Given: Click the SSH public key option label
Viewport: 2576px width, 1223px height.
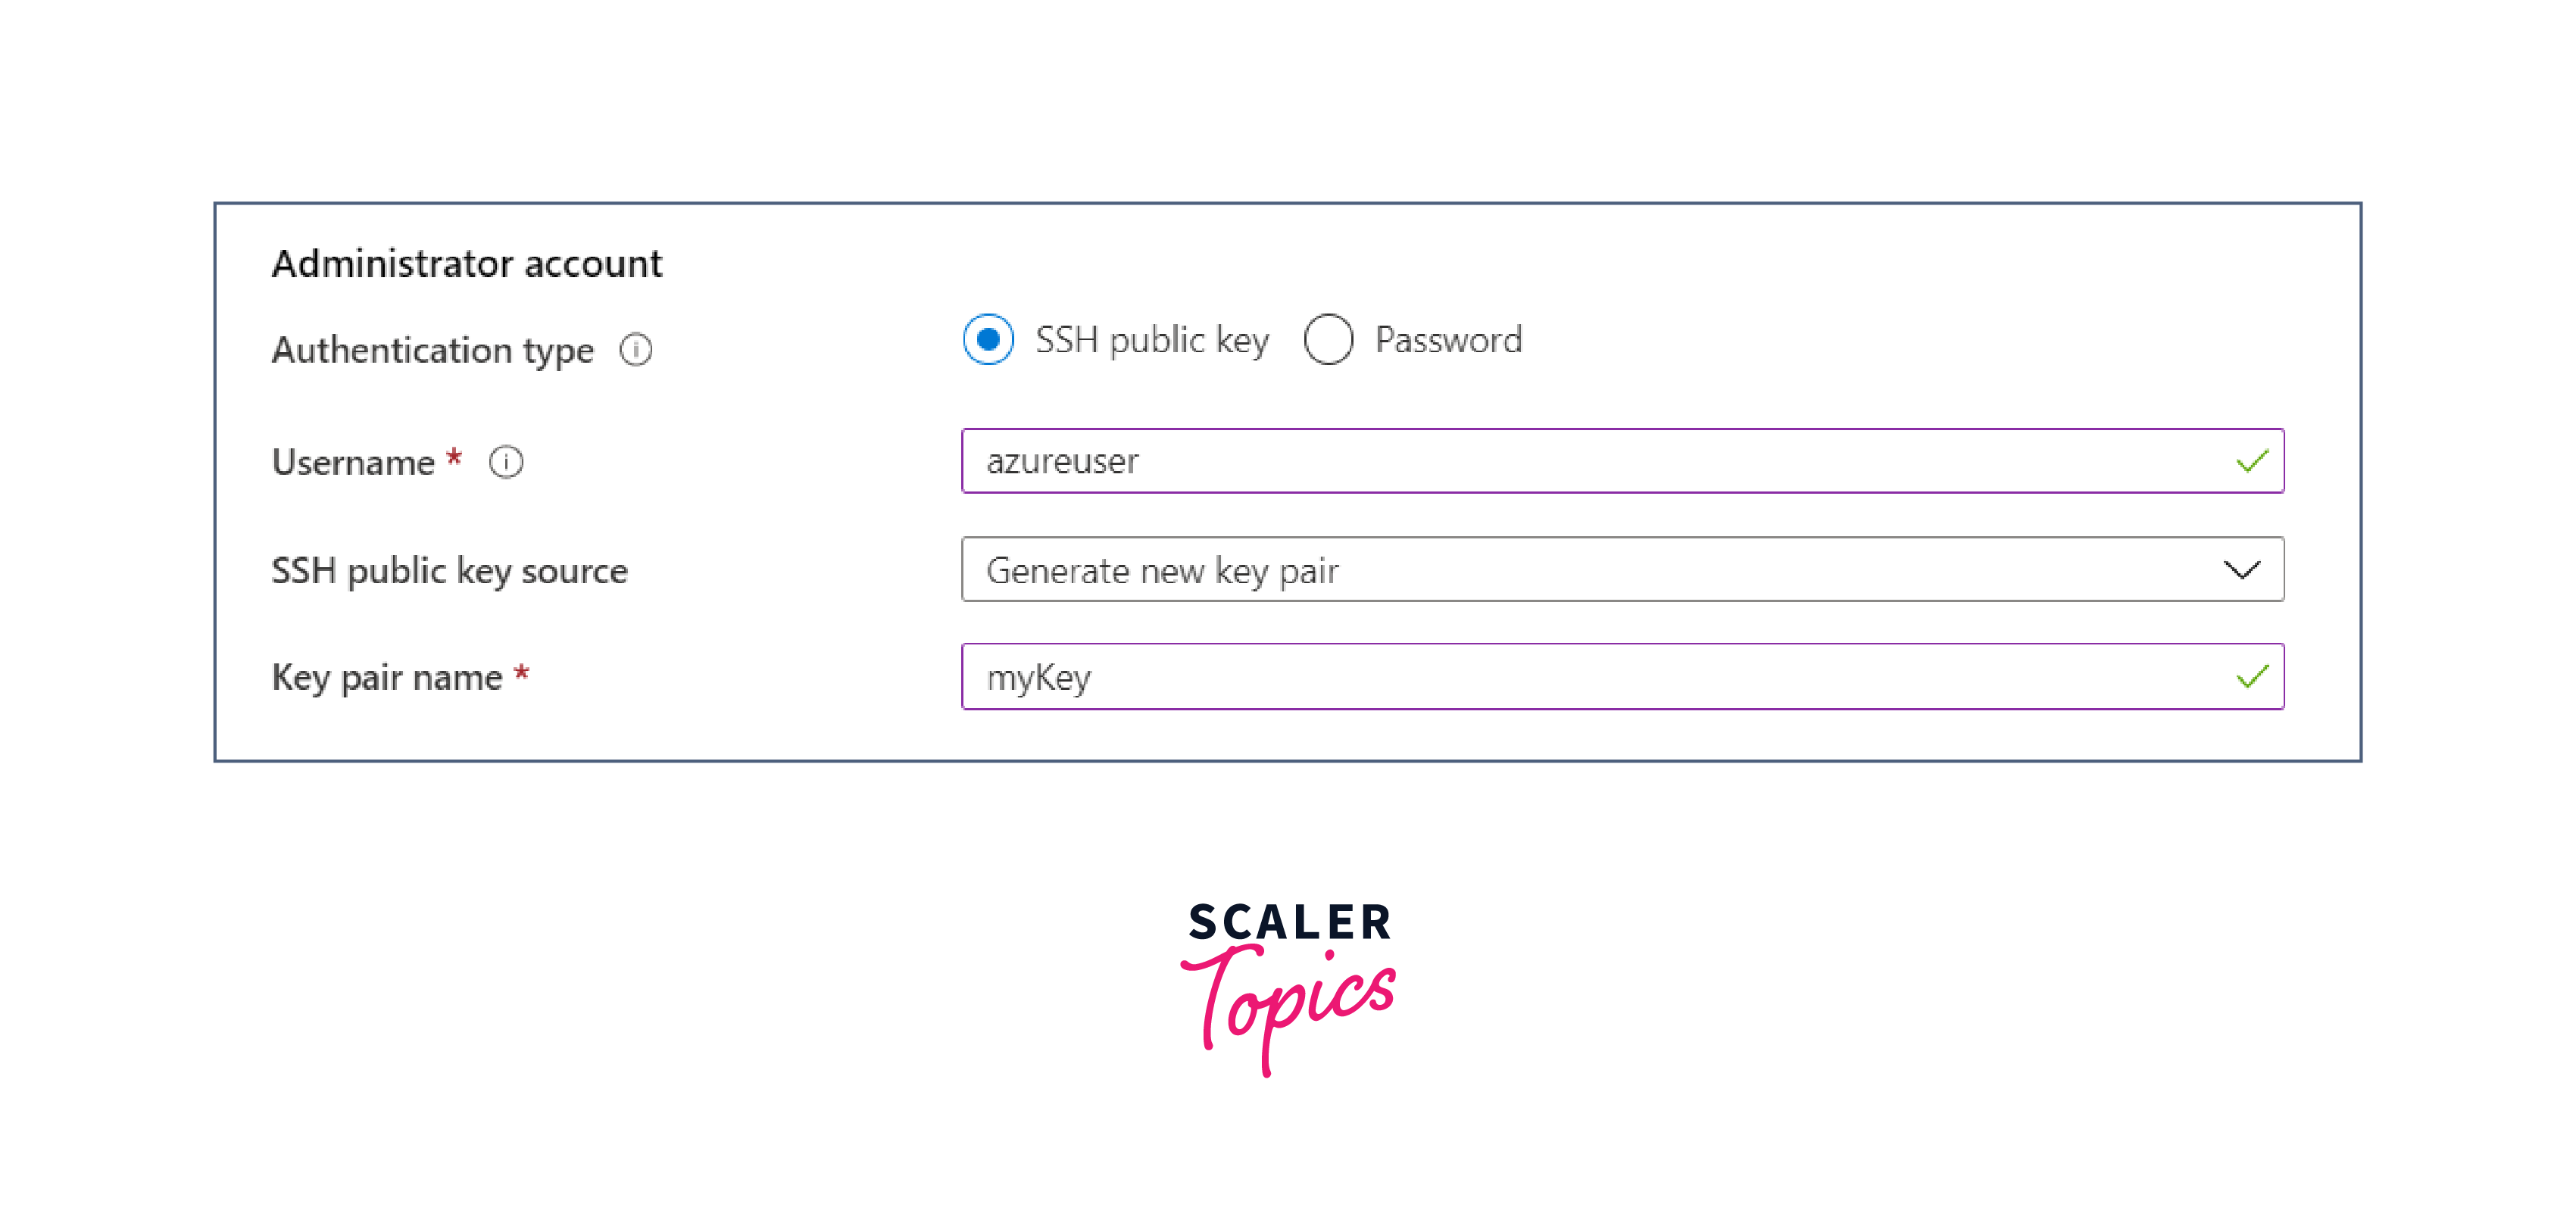Looking at the screenshot, I should tap(1152, 340).
